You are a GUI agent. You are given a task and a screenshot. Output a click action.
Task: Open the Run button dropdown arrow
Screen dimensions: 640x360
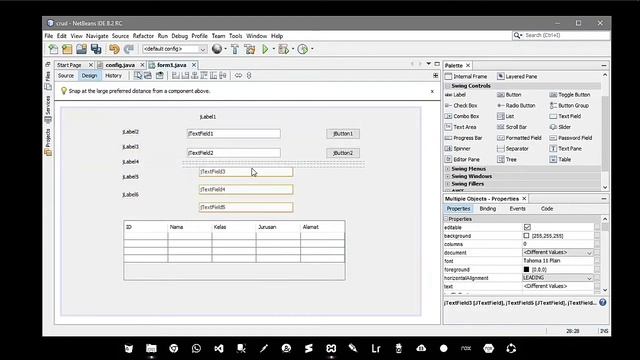click(273, 49)
